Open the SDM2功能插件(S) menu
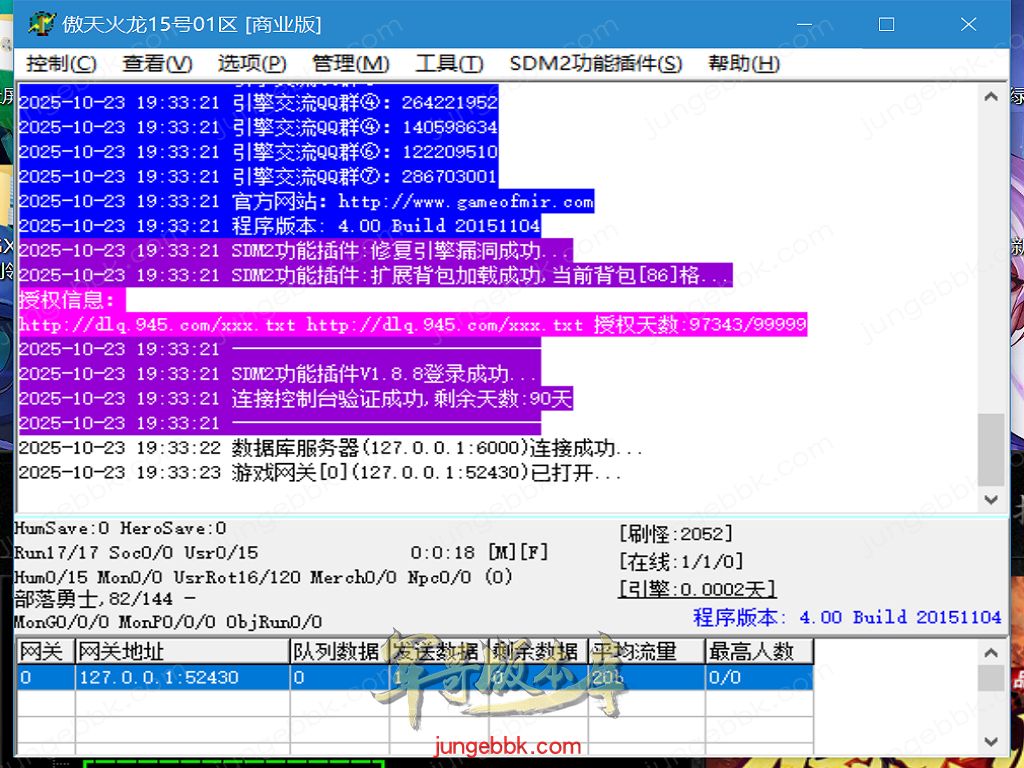This screenshot has height=768, width=1024. pos(595,64)
